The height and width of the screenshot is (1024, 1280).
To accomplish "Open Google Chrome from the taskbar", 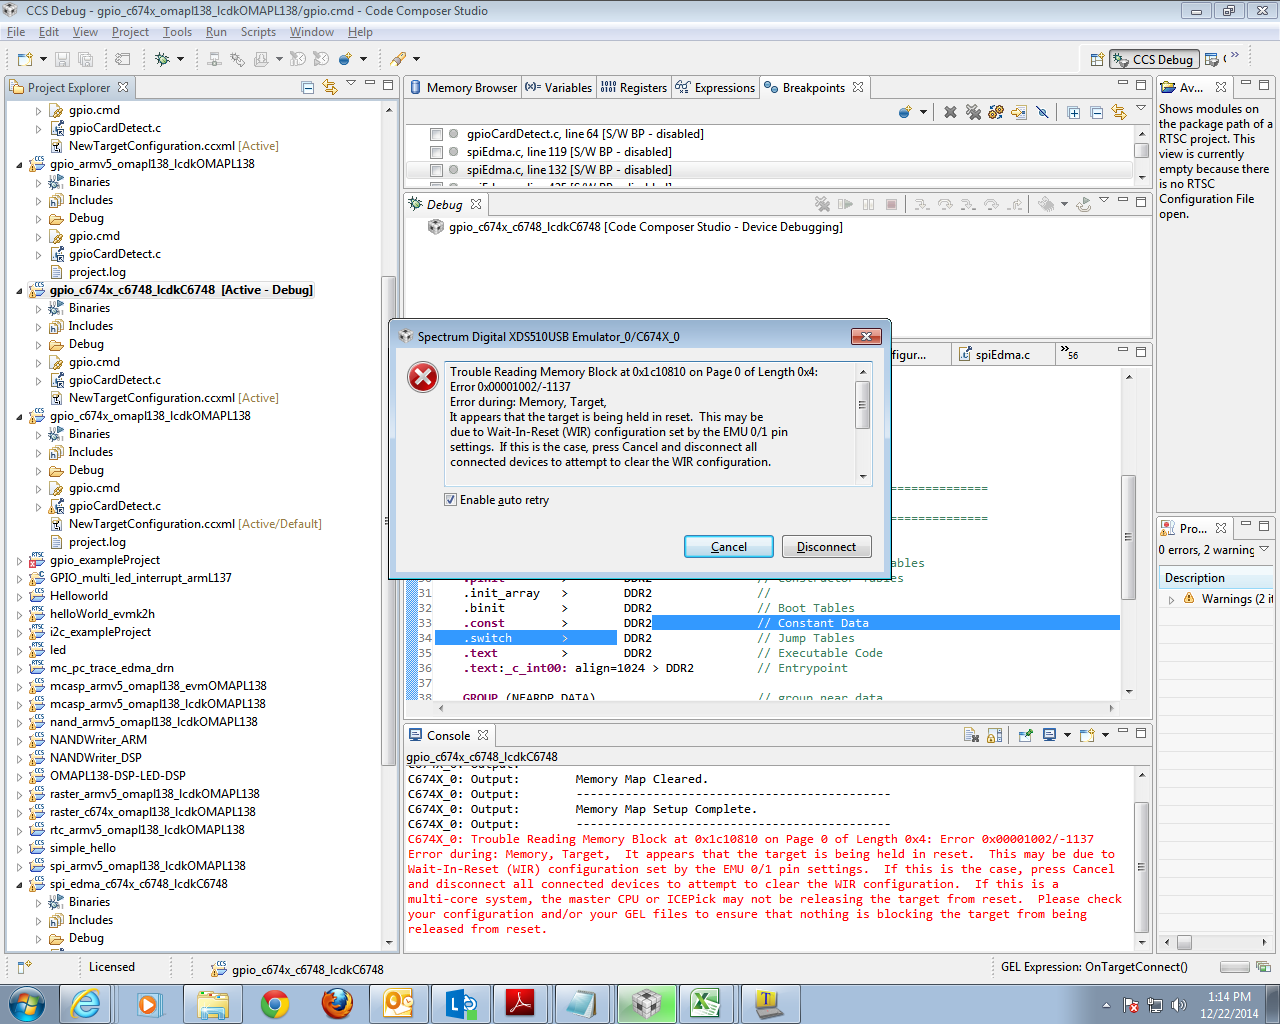I will tap(275, 1003).
